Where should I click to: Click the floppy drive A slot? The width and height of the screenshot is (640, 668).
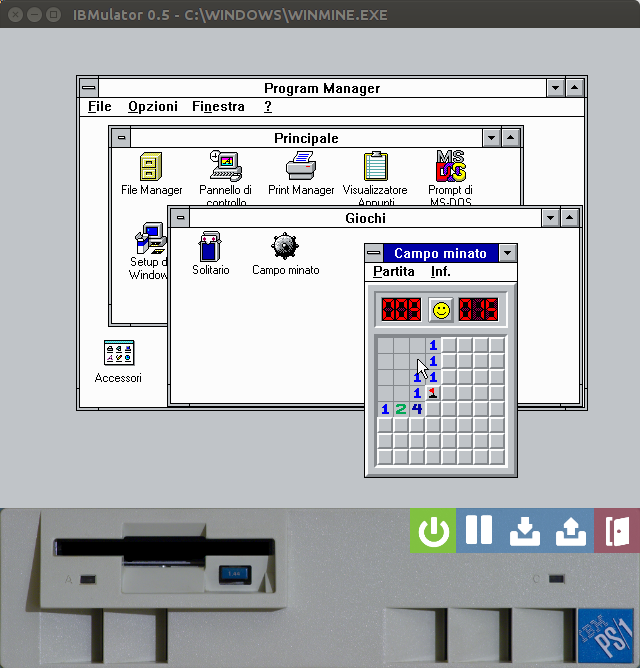[164, 547]
